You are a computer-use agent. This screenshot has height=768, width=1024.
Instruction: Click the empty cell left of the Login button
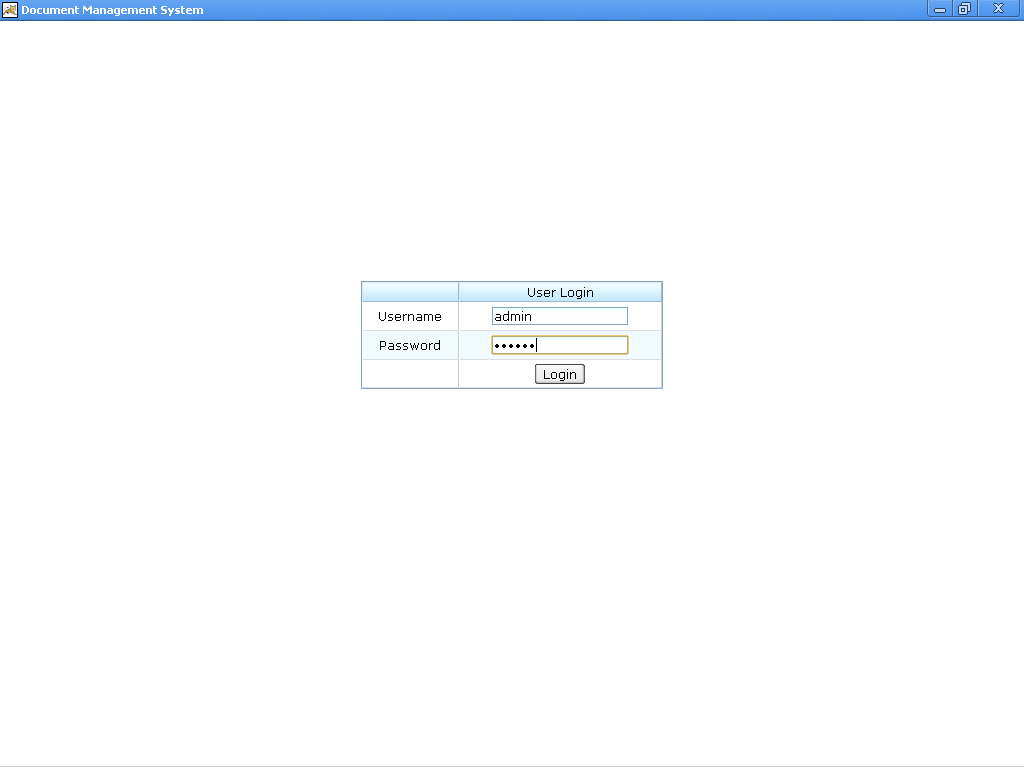click(409, 373)
